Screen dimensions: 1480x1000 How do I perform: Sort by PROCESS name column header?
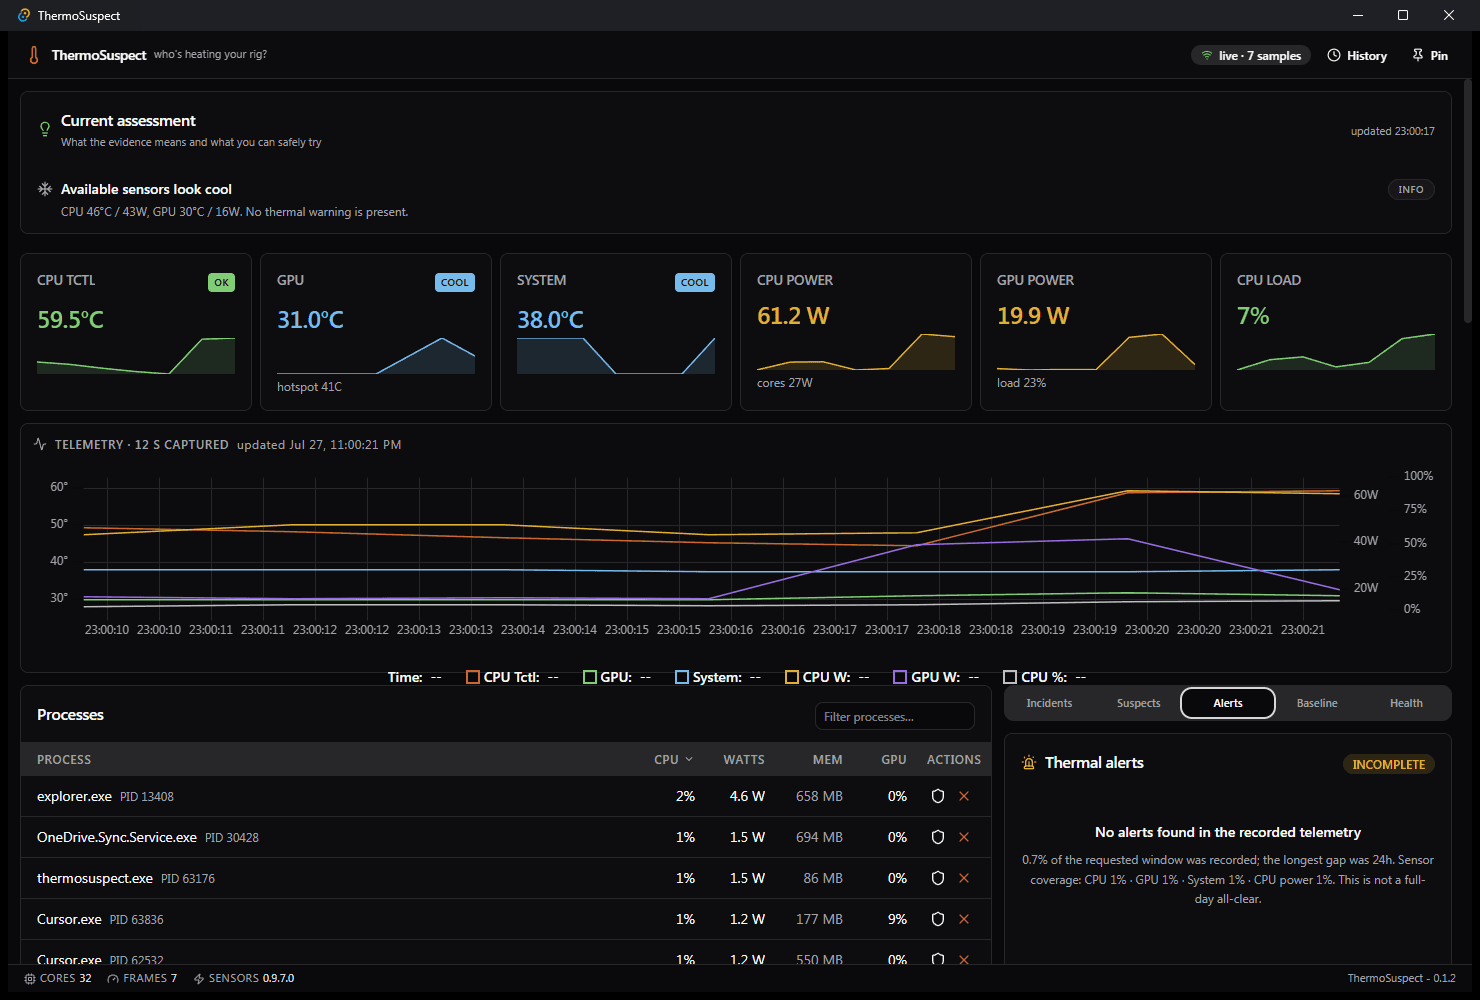[64, 760]
